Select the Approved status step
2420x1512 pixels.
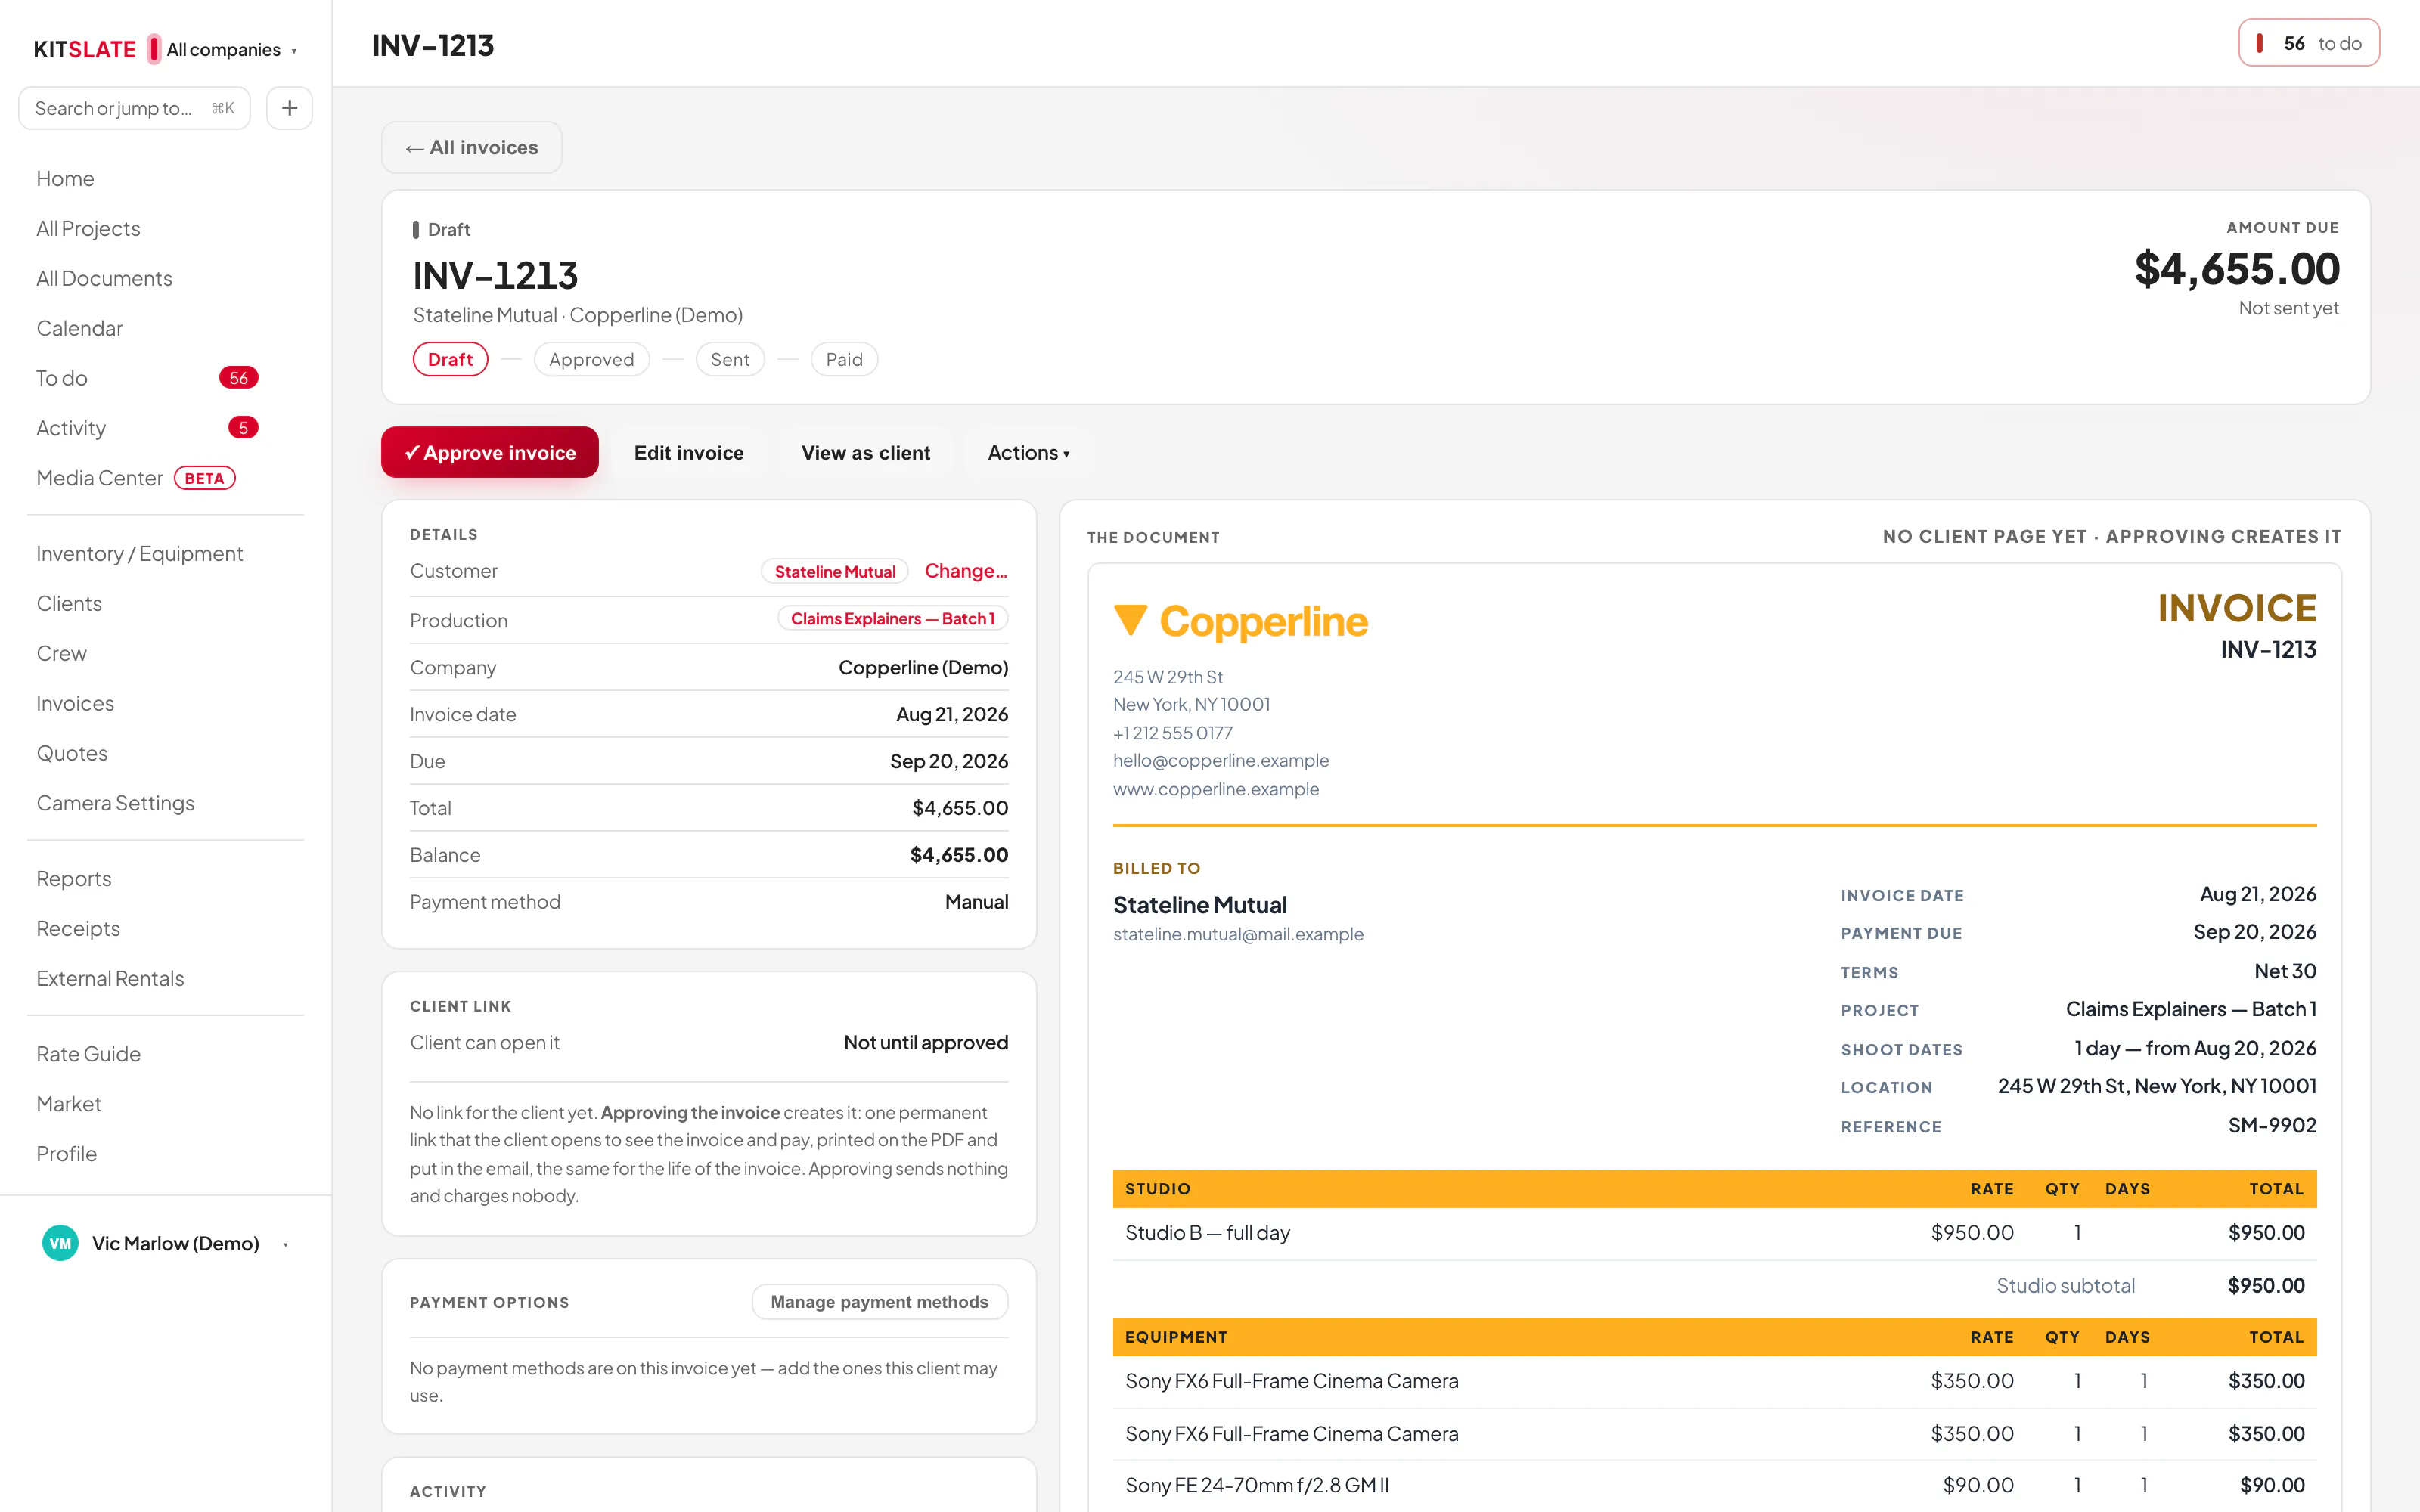(x=591, y=360)
